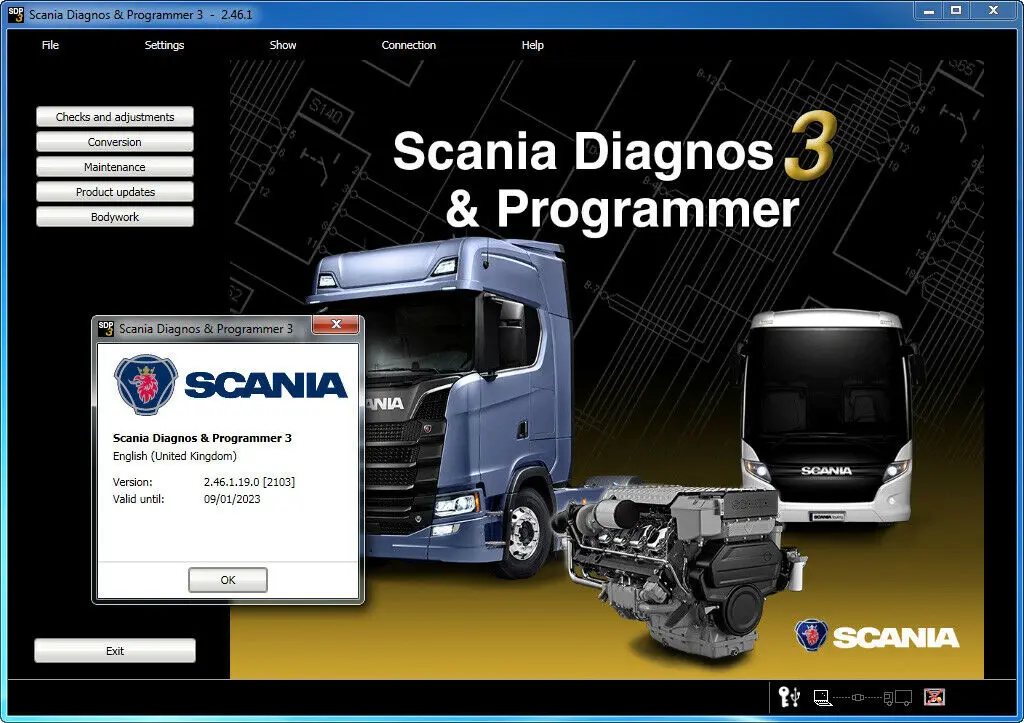1024x723 pixels.
Task: Choose the Bodywork button
Action: click(115, 217)
